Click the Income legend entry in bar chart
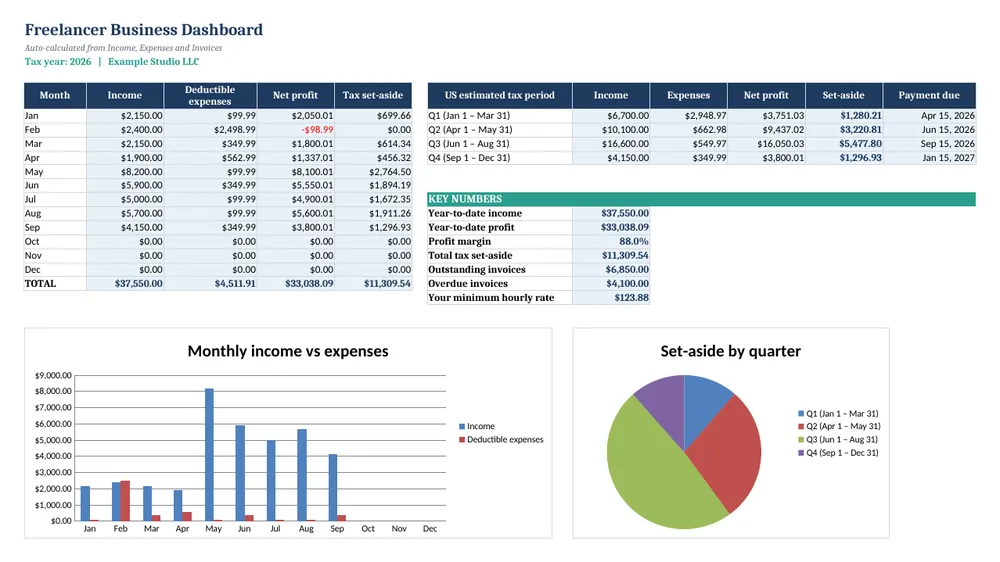The height and width of the screenshot is (562, 1000). (x=476, y=426)
